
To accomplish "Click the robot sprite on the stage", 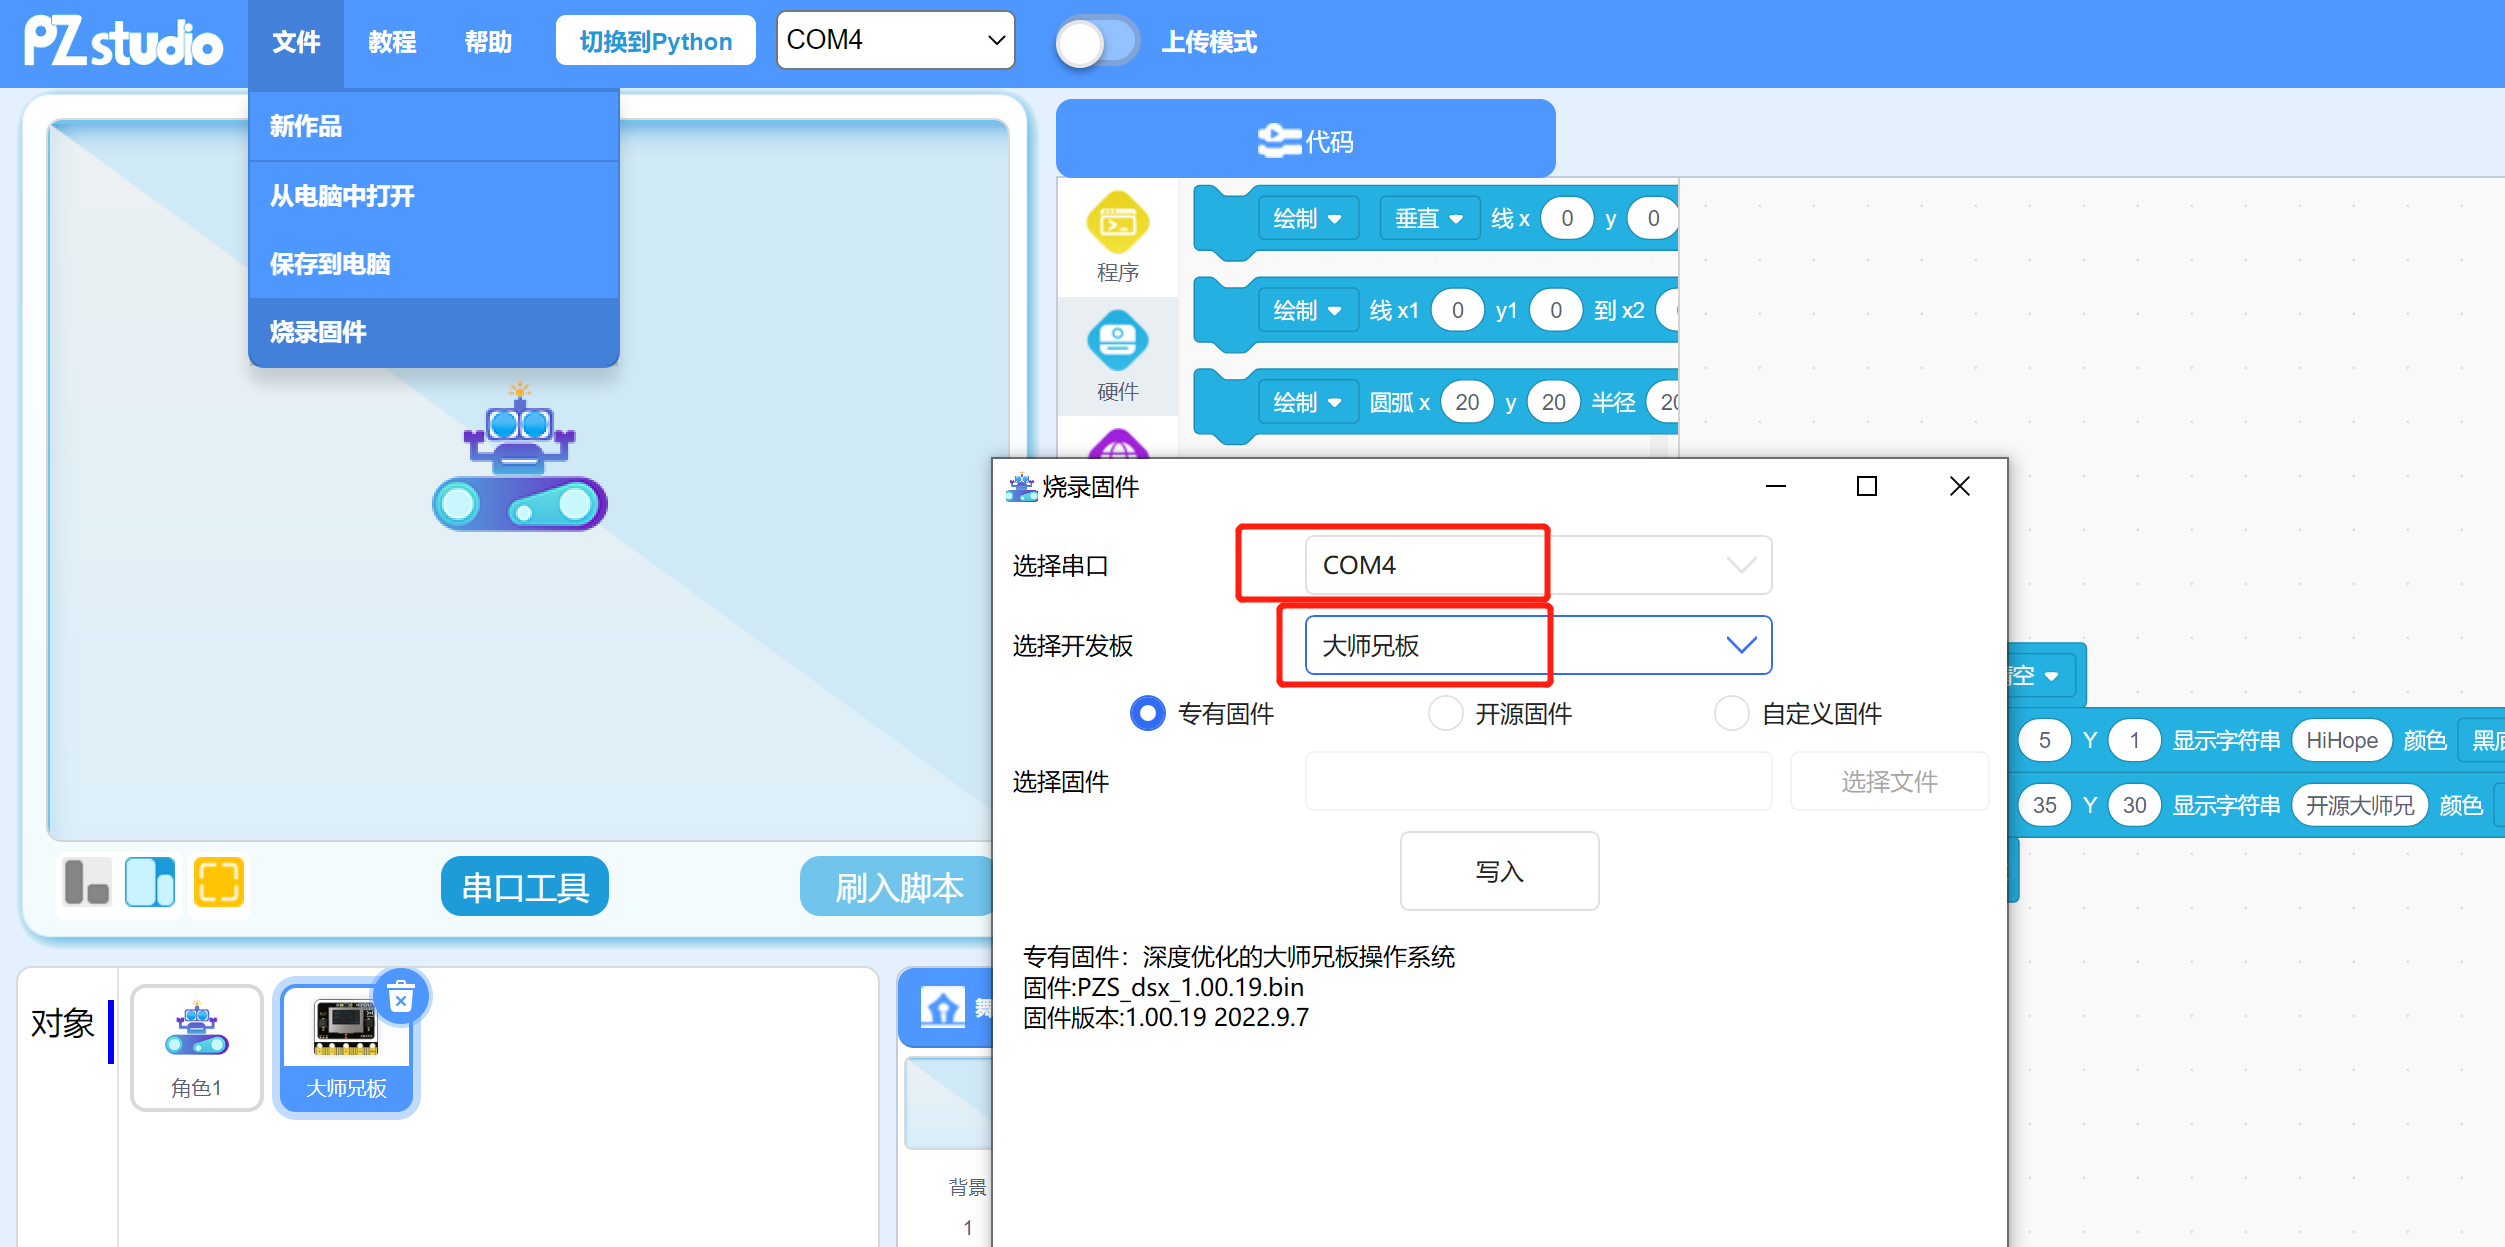I will click(x=519, y=458).
